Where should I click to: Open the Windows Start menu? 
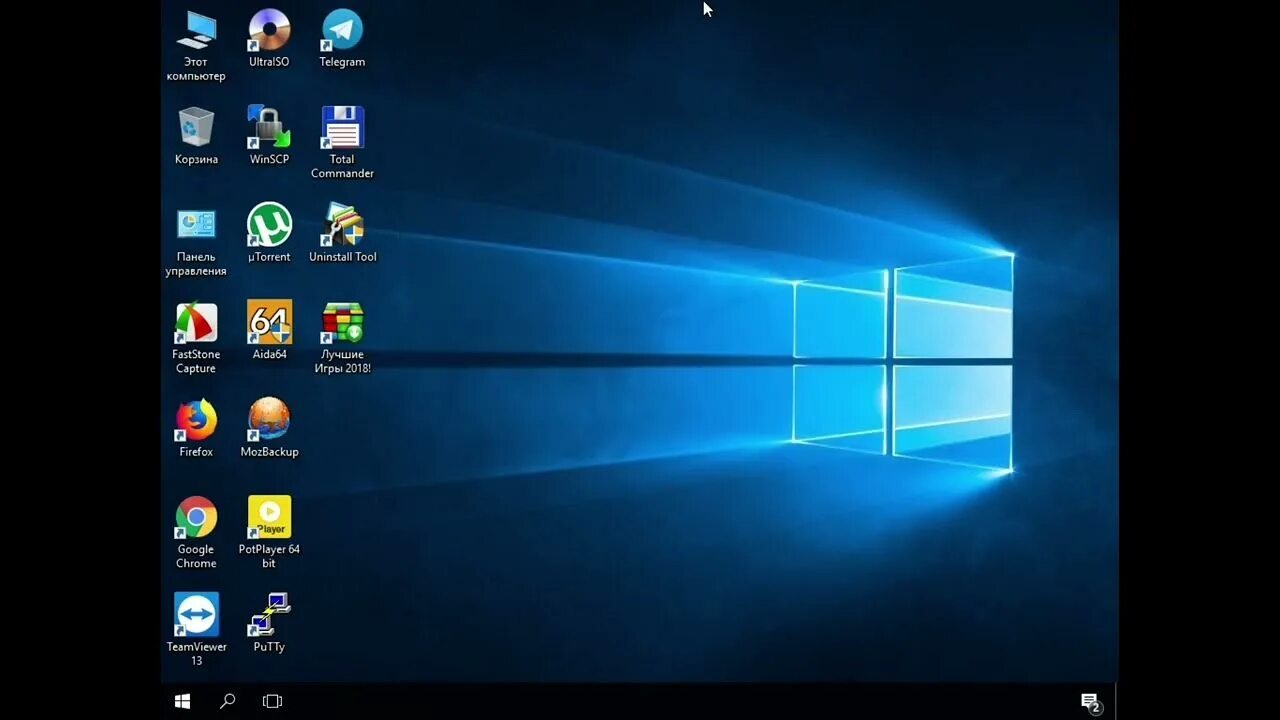tap(182, 702)
